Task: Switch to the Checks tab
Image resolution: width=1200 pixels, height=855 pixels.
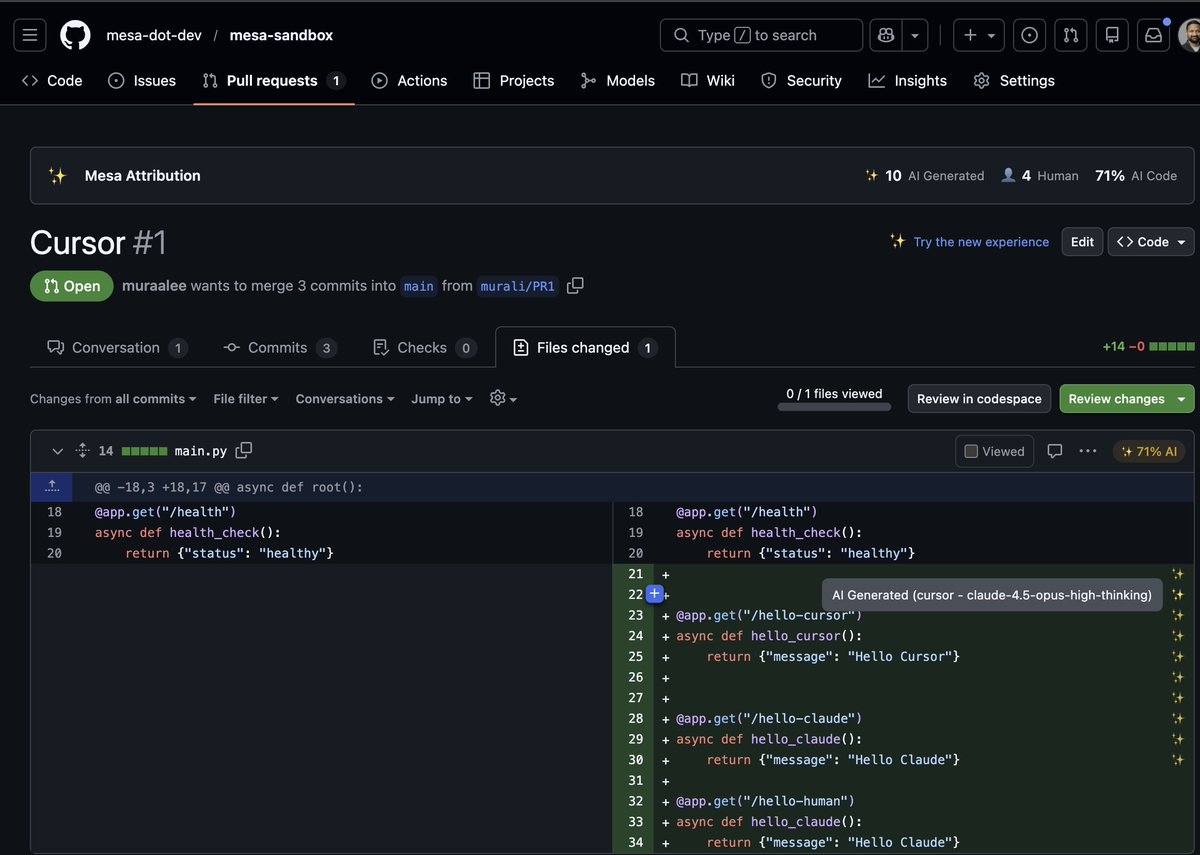Action: pos(423,348)
